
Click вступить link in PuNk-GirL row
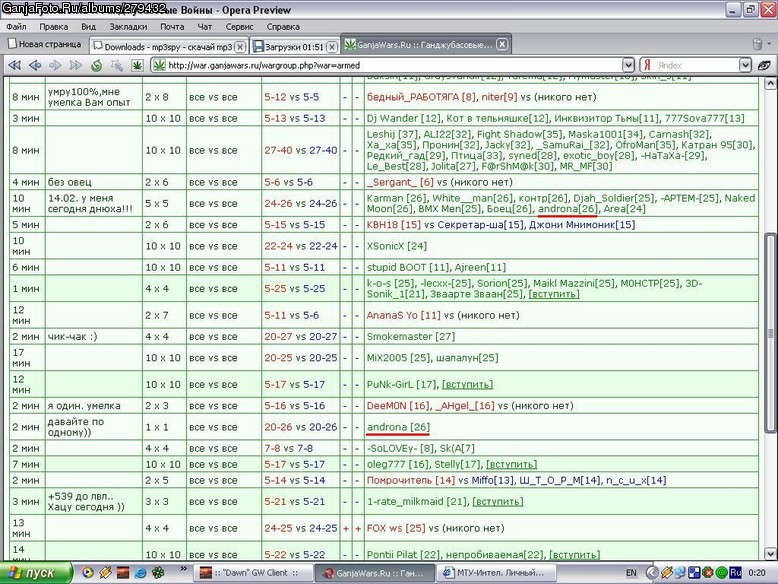pos(467,385)
